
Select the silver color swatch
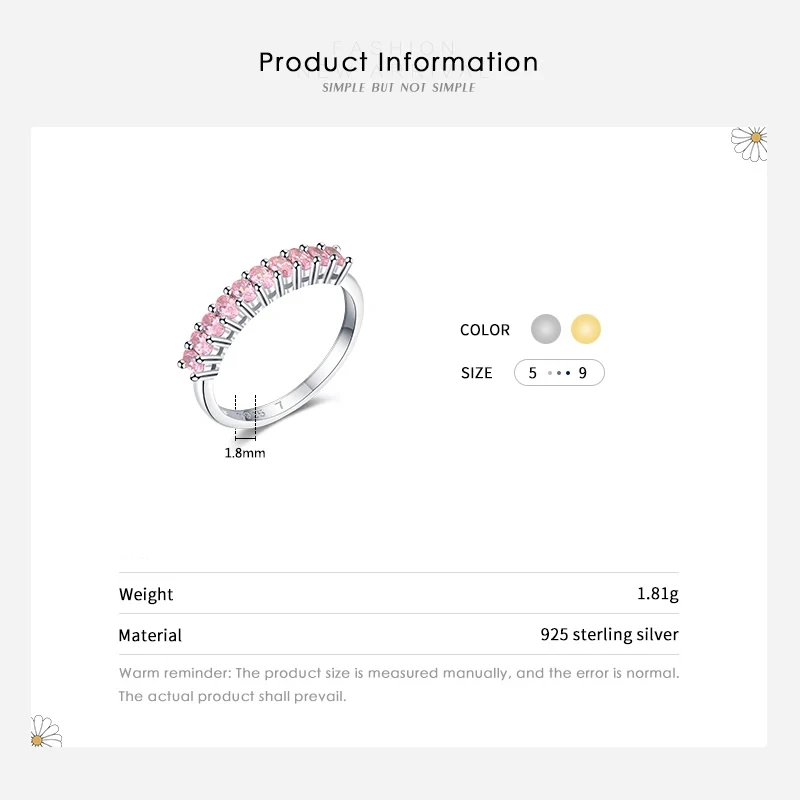click(x=546, y=329)
